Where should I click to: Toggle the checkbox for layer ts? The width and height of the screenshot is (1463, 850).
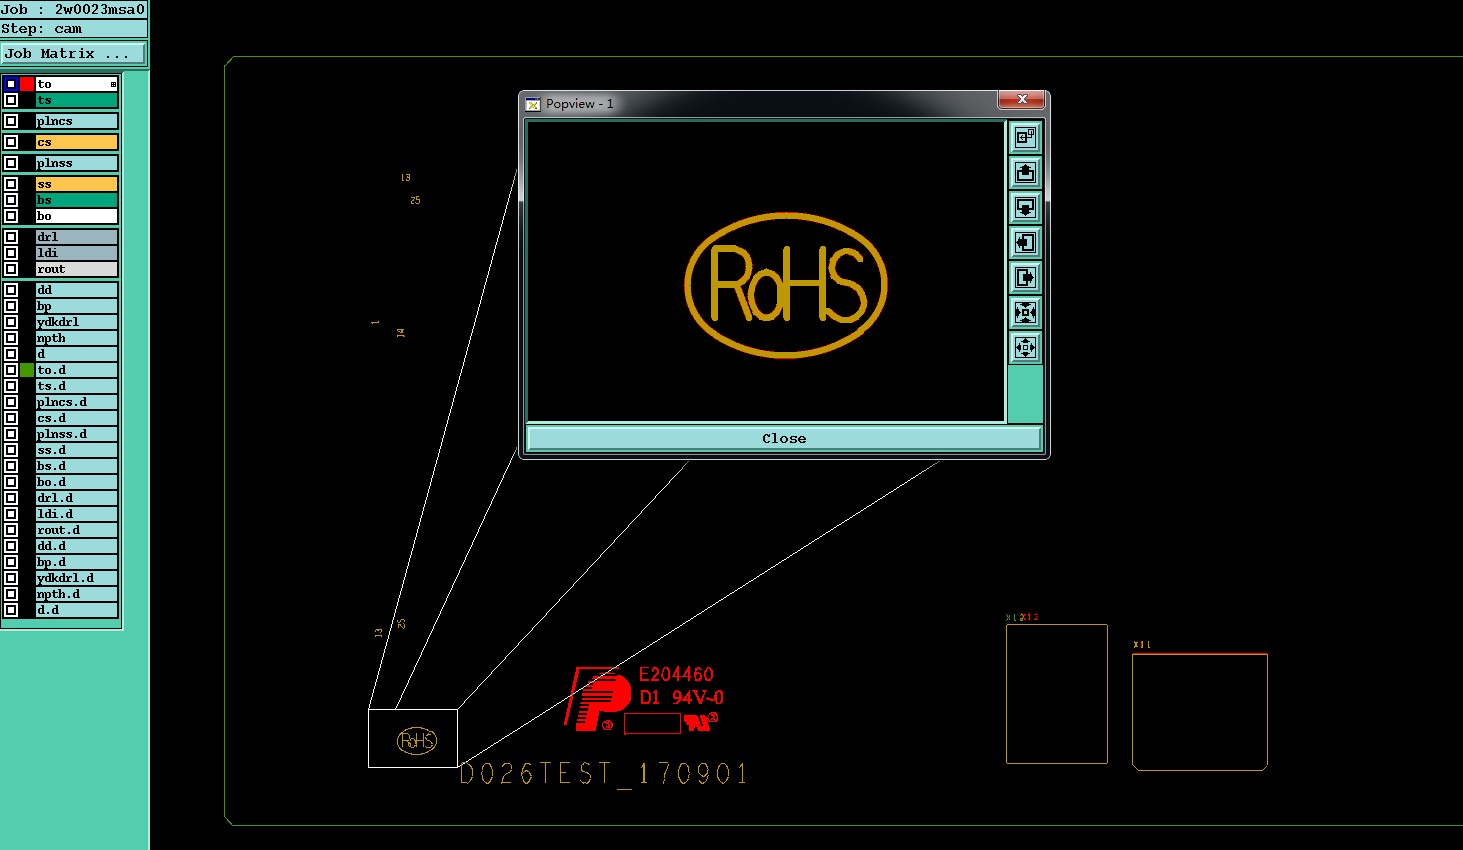(x=11, y=100)
